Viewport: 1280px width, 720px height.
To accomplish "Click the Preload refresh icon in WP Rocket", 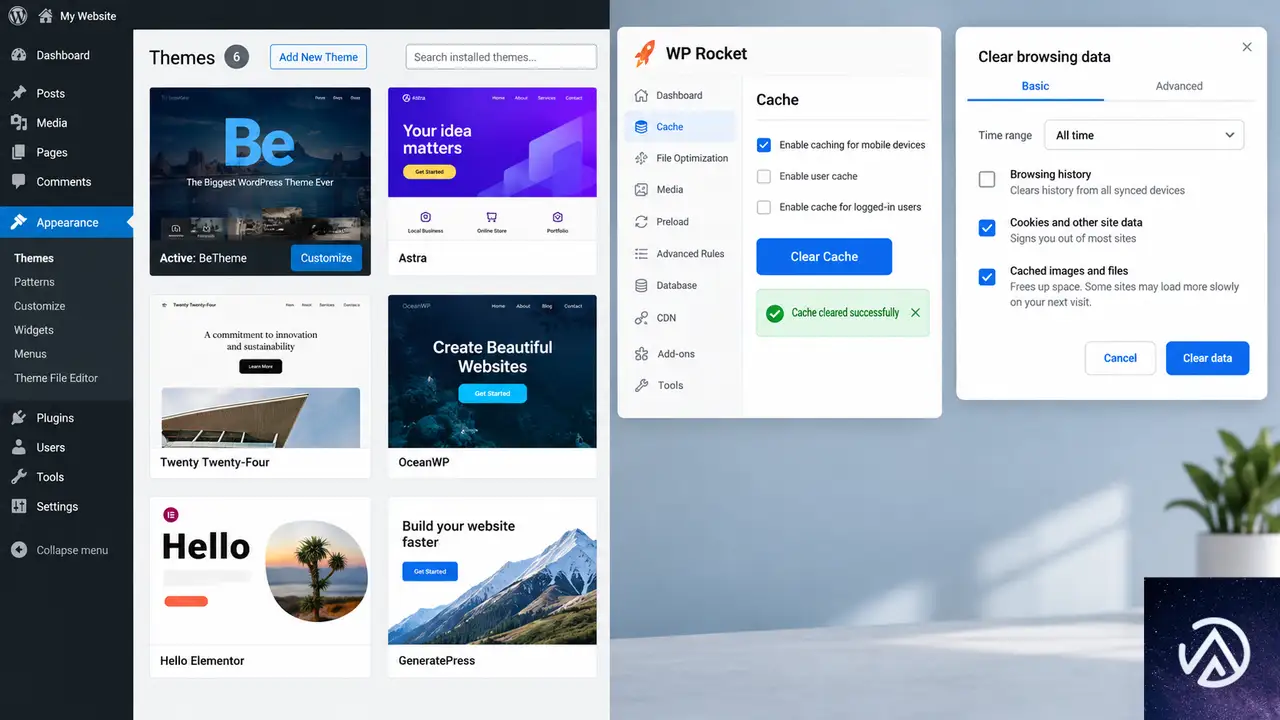I will [641, 222].
